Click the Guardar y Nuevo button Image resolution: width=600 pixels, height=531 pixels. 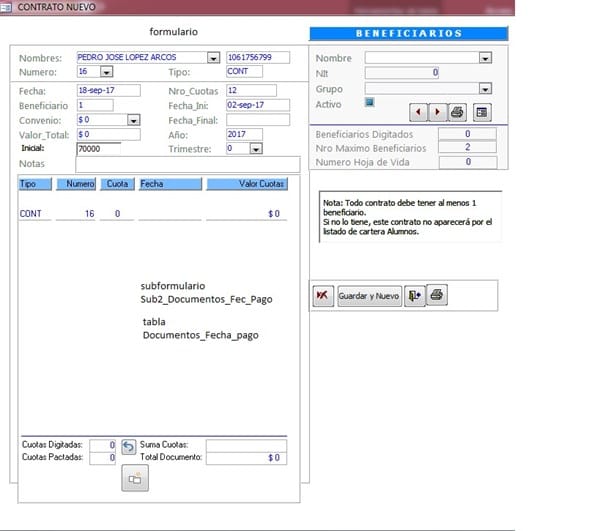click(x=369, y=296)
